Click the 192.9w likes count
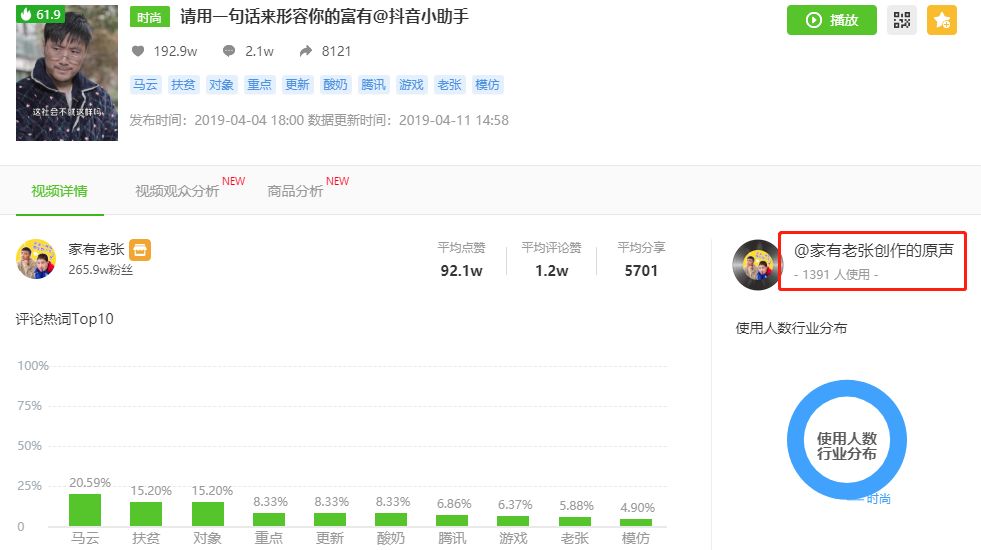Screen dimensions: 981x550 (x=175, y=51)
